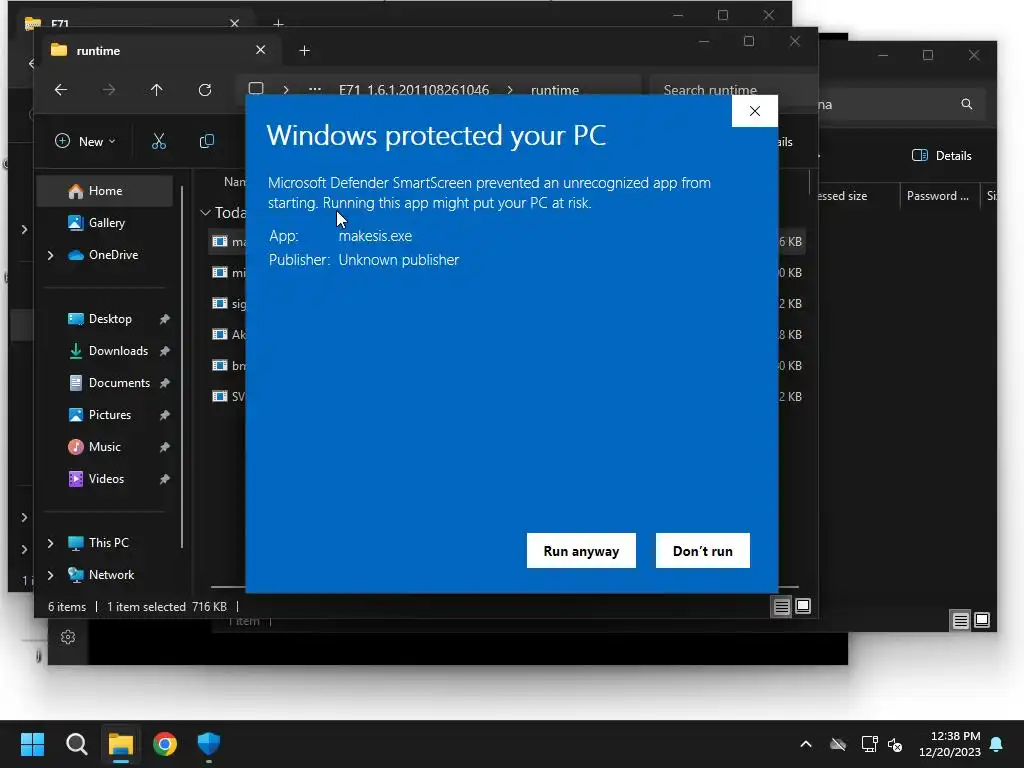
Task: Click the pin icon beside Videos
Action: pos(165,479)
